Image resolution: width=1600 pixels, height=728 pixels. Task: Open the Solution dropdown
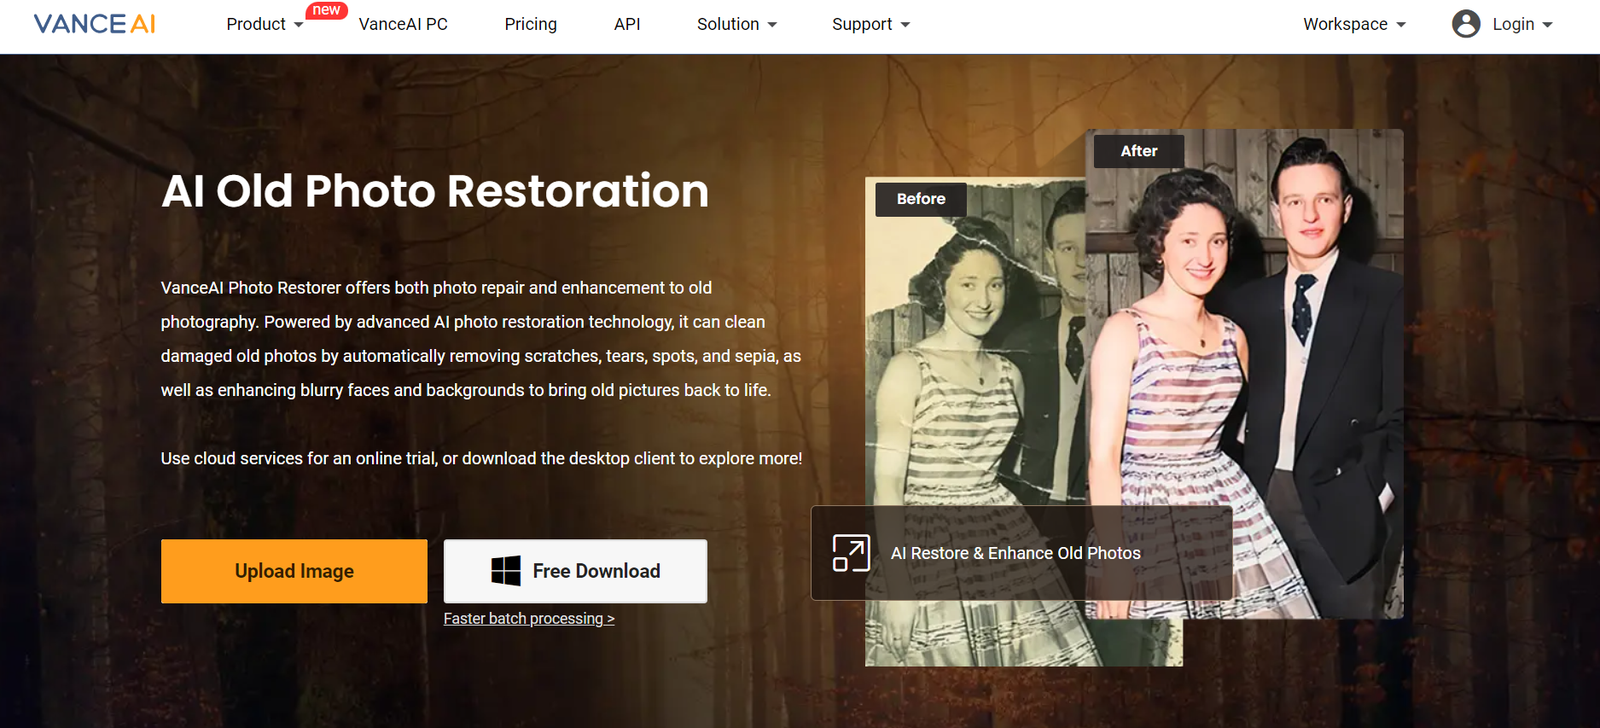[736, 24]
